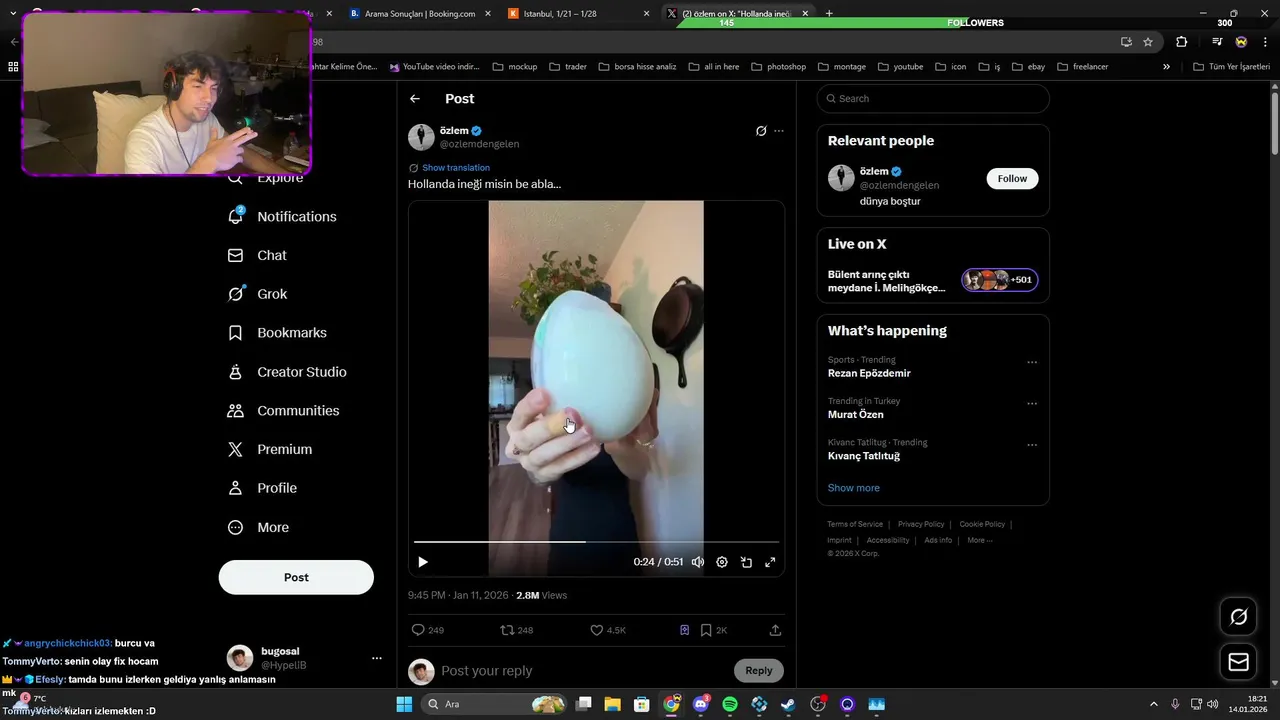Open Spotify from taskbar
1280x720 pixels.
pos(730,704)
